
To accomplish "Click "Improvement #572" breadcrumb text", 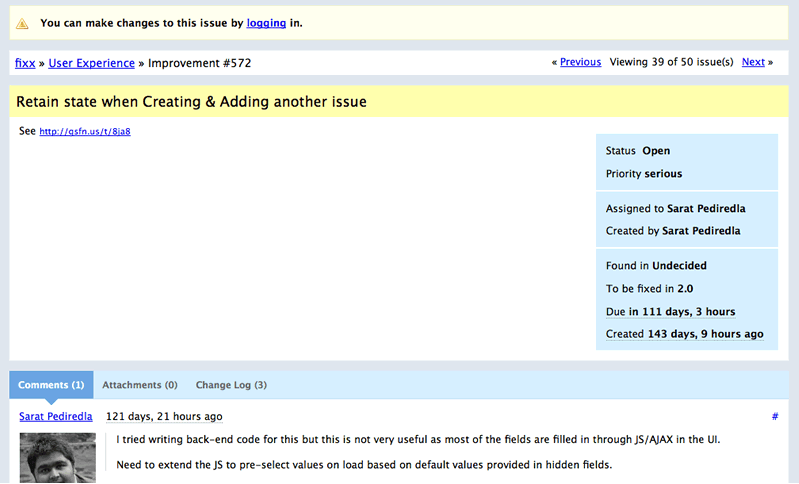I will (199, 63).
